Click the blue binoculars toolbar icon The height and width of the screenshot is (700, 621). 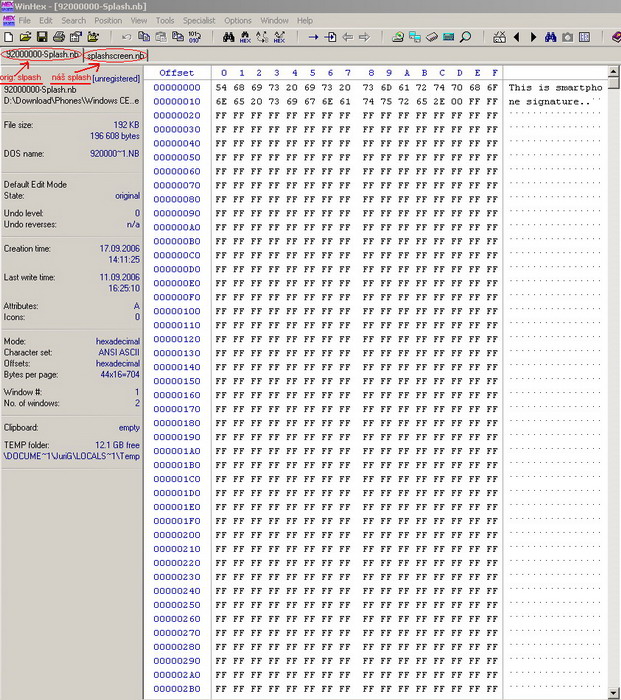click(550, 37)
